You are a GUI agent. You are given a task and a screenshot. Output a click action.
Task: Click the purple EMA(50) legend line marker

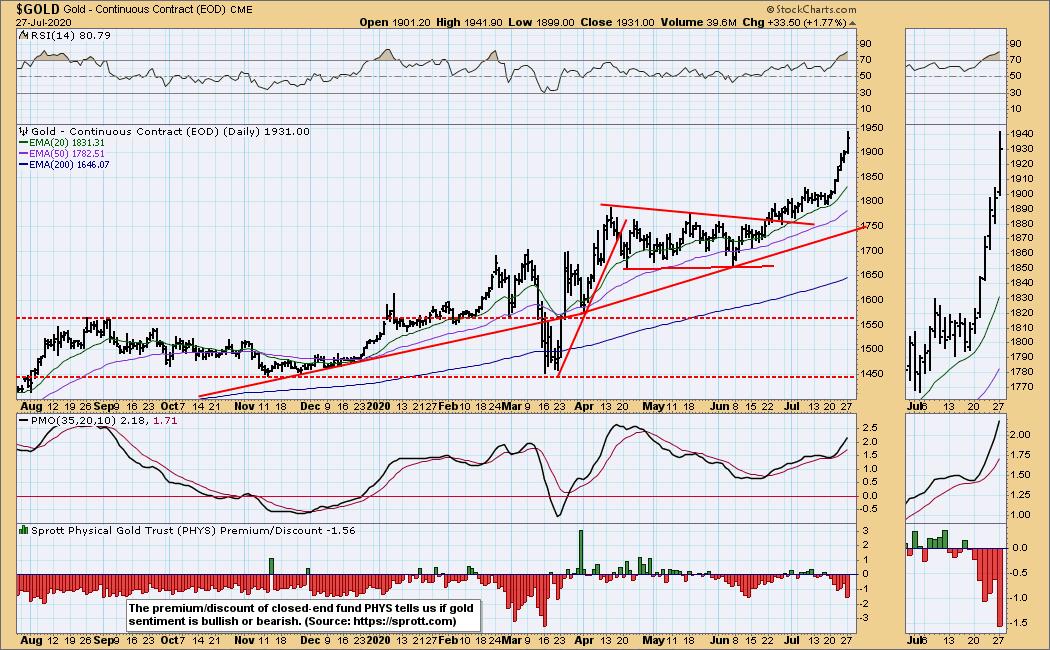(x=23, y=153)
